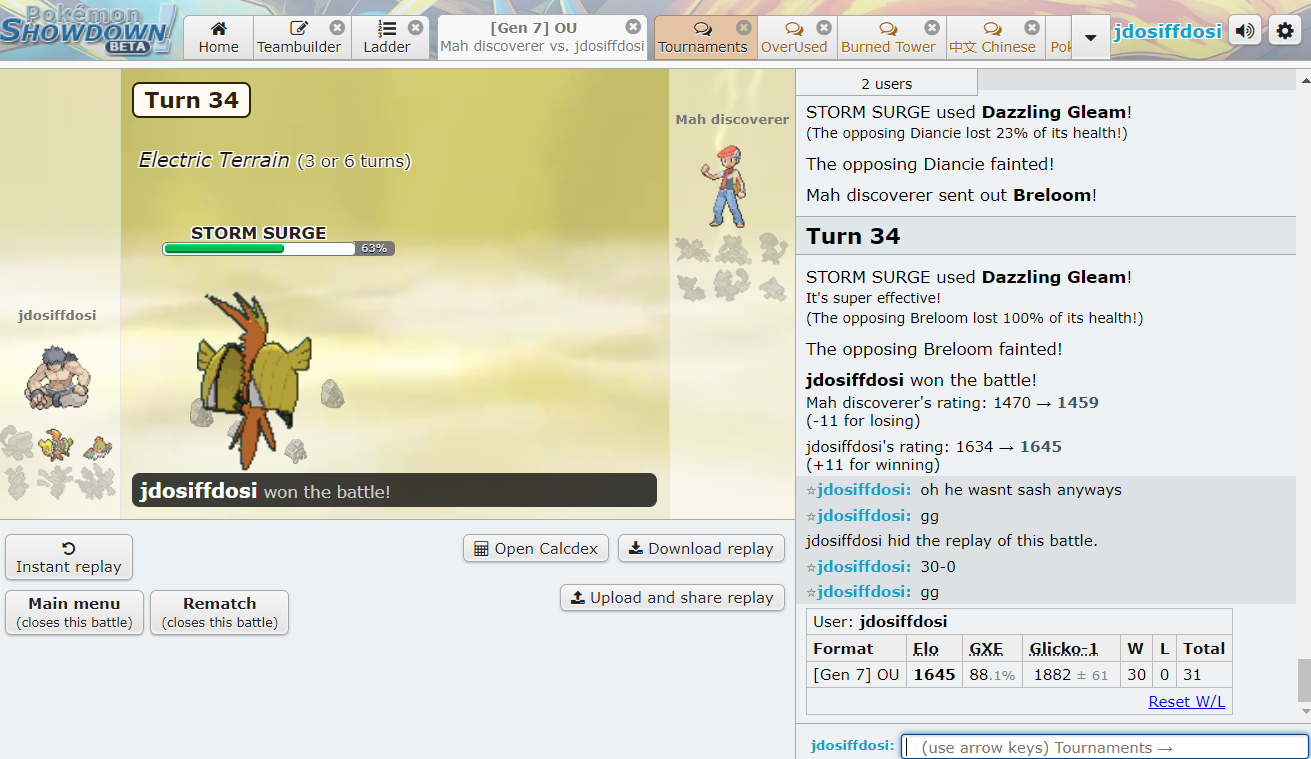
Task: Click the 88.1% GXE value
Action: pos(992,675)
